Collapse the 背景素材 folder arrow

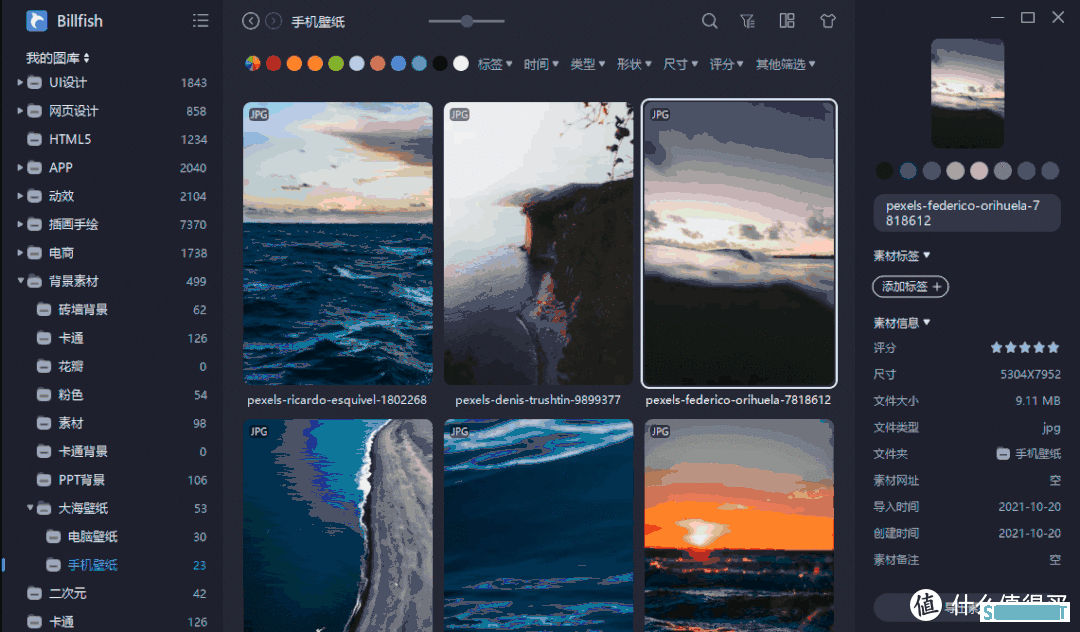(20, 280)
